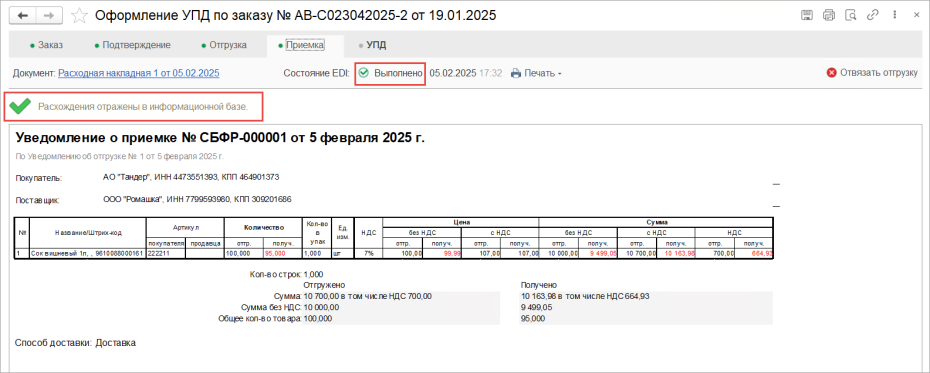
Task: Click the Уведомление о приемке № СБФР-000001 heading
Action: tap(220, 138)
